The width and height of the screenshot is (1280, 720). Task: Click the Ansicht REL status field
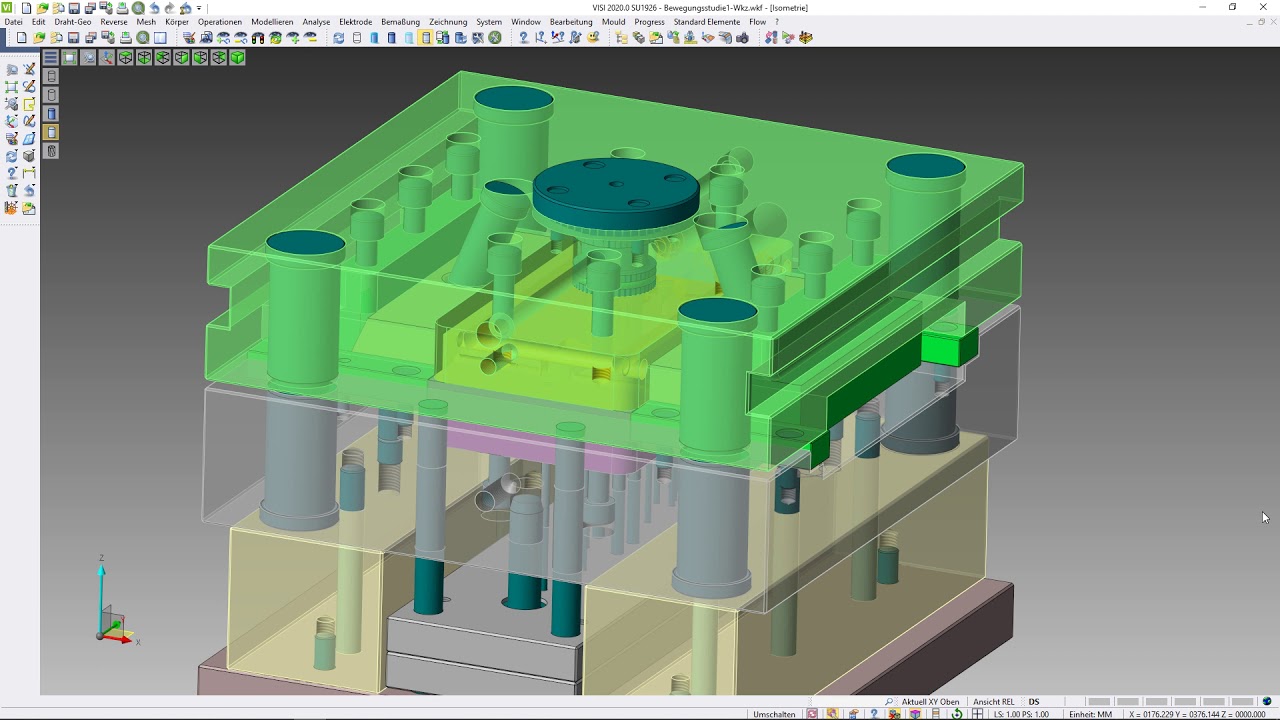(993, 702)
